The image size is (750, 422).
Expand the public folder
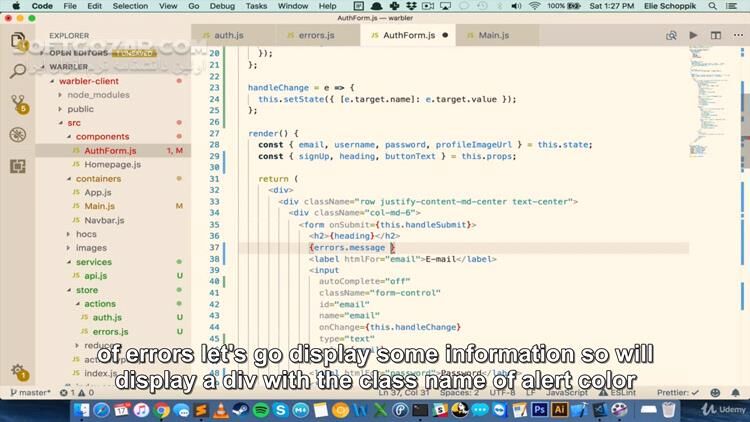[80, 109]
